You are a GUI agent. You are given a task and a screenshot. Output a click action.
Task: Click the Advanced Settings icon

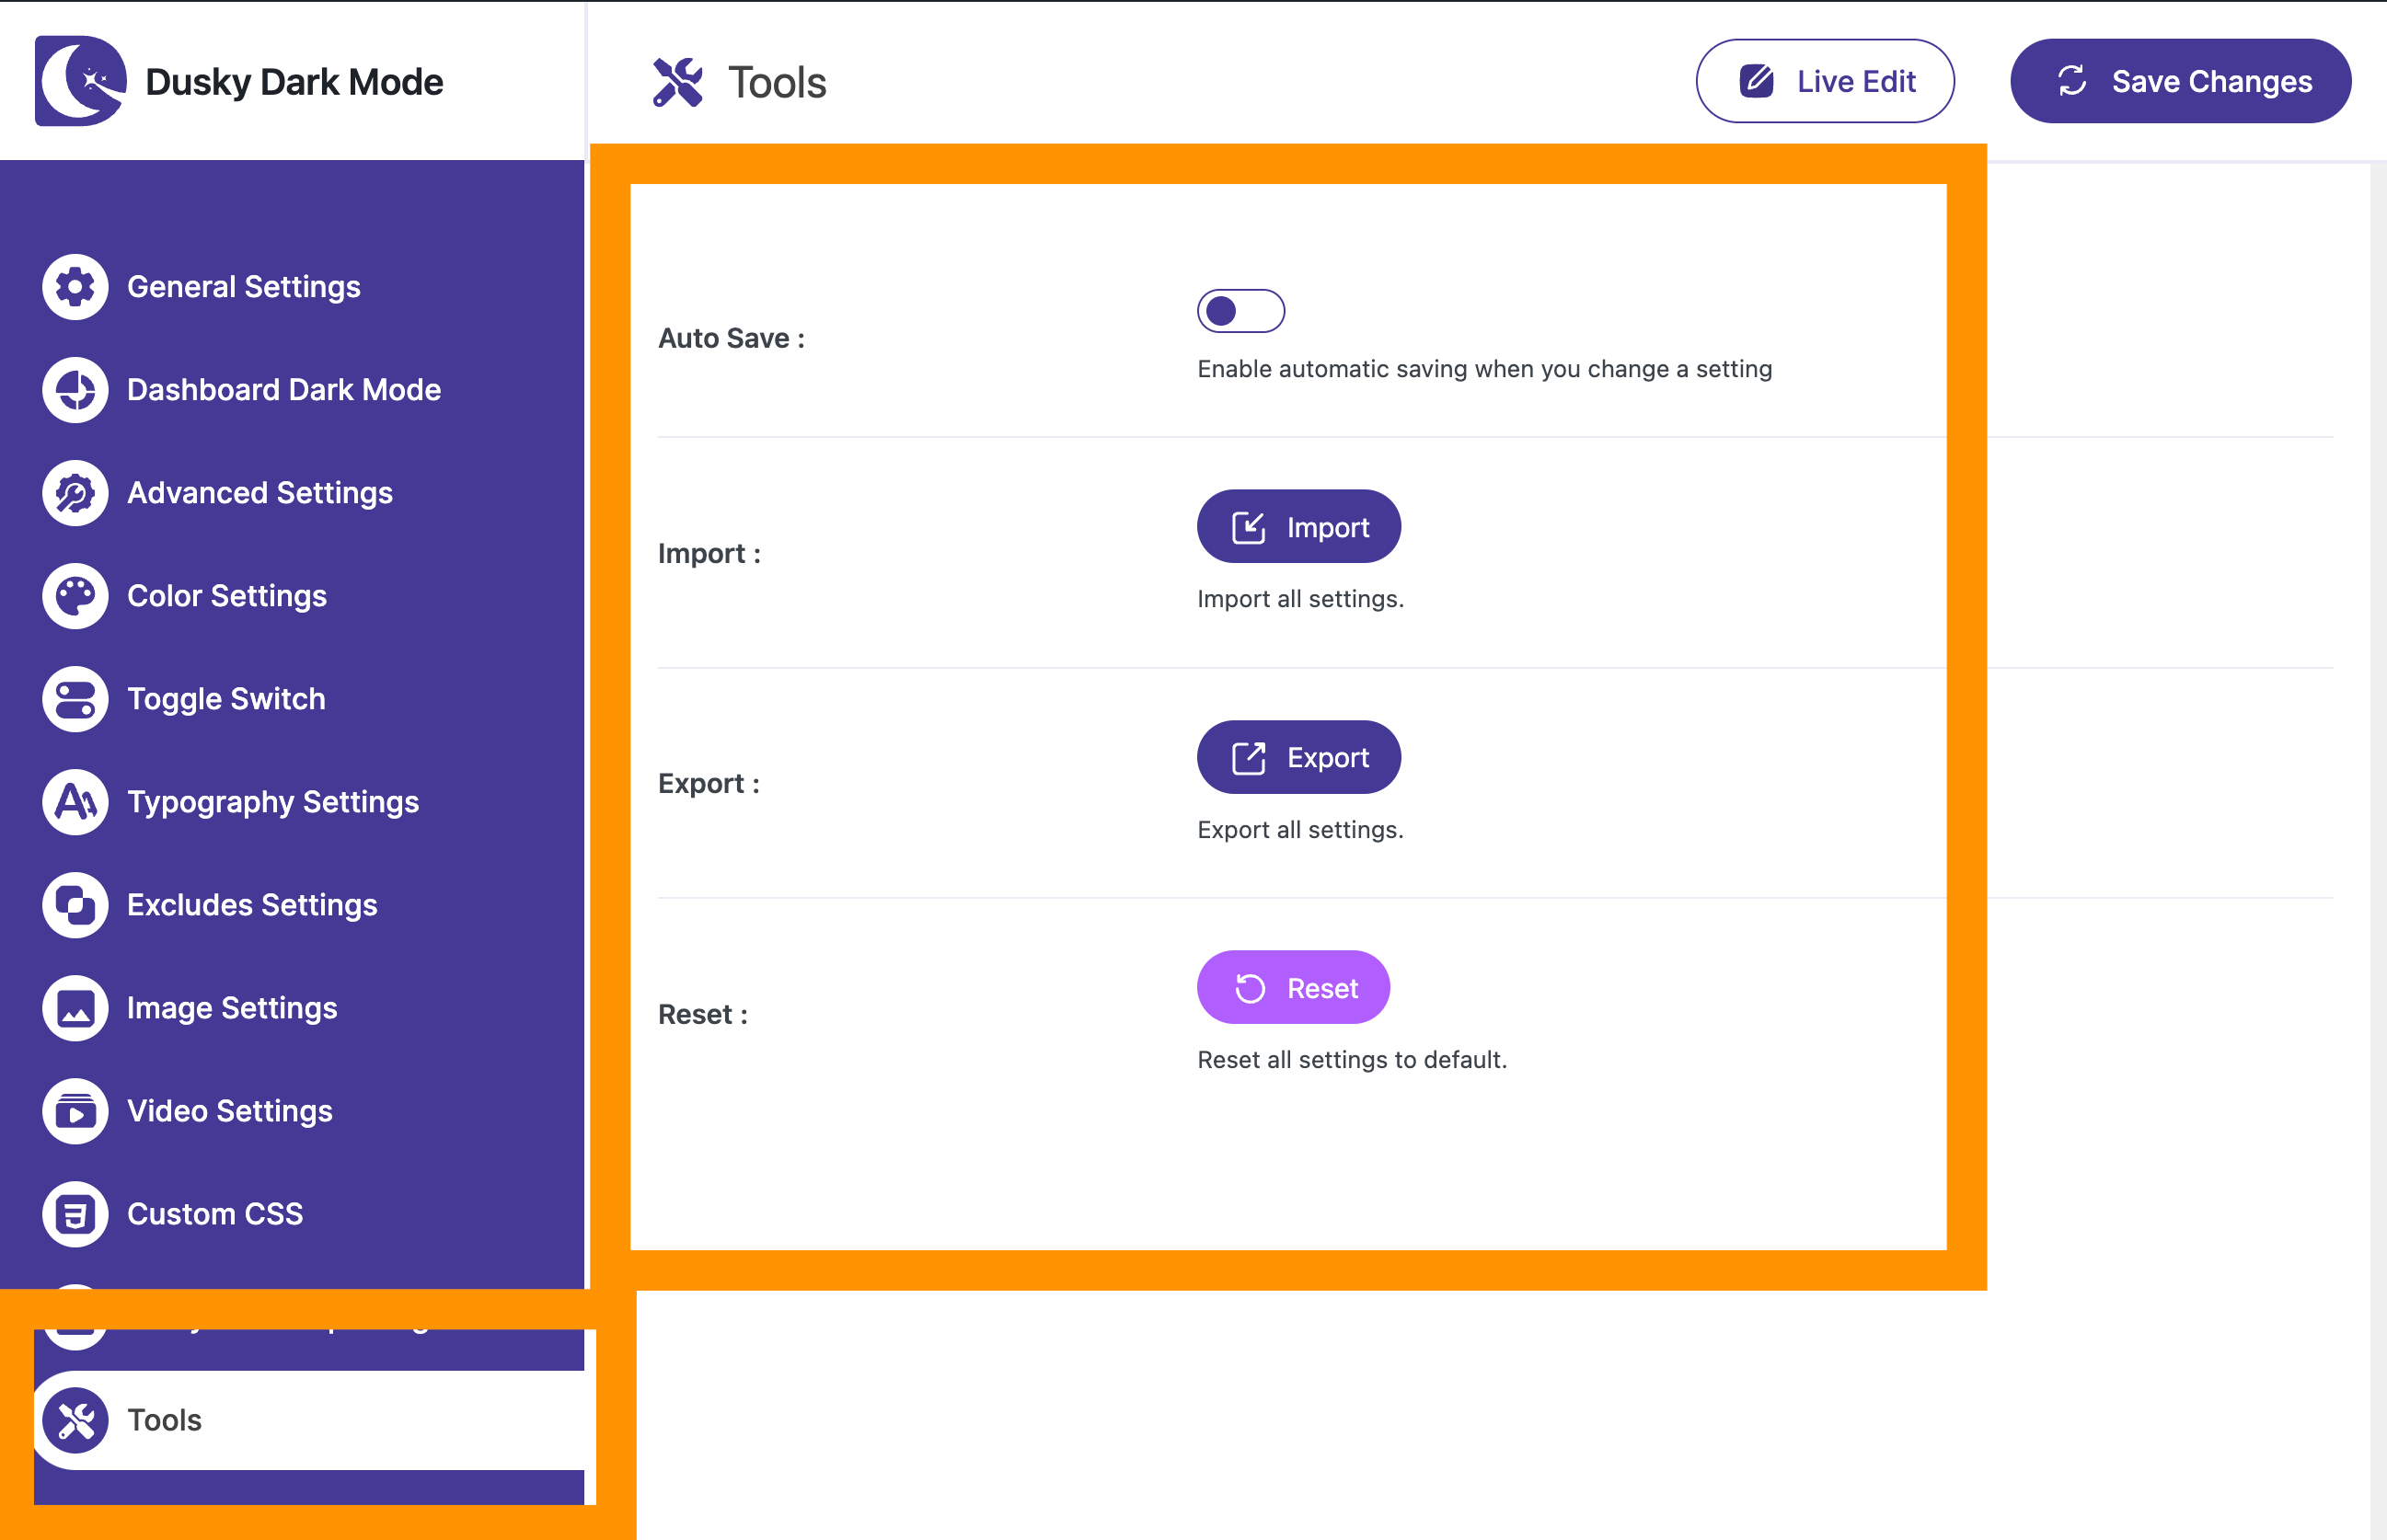tap(76, 492)
